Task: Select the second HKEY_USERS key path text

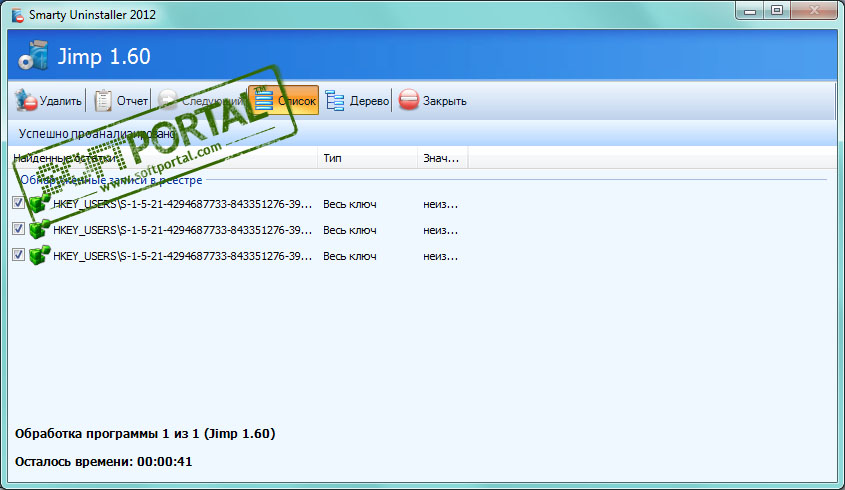Action: [x=183, y=230]
